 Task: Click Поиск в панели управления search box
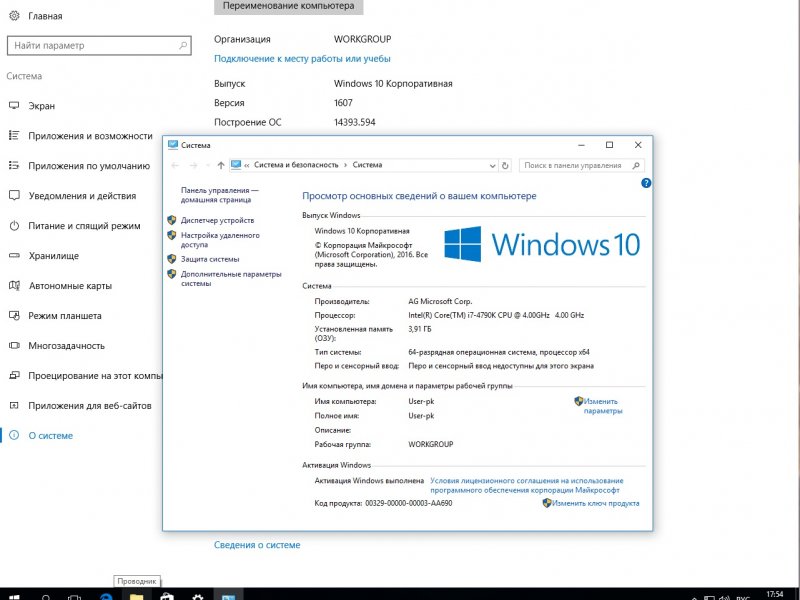pos(582,165)
